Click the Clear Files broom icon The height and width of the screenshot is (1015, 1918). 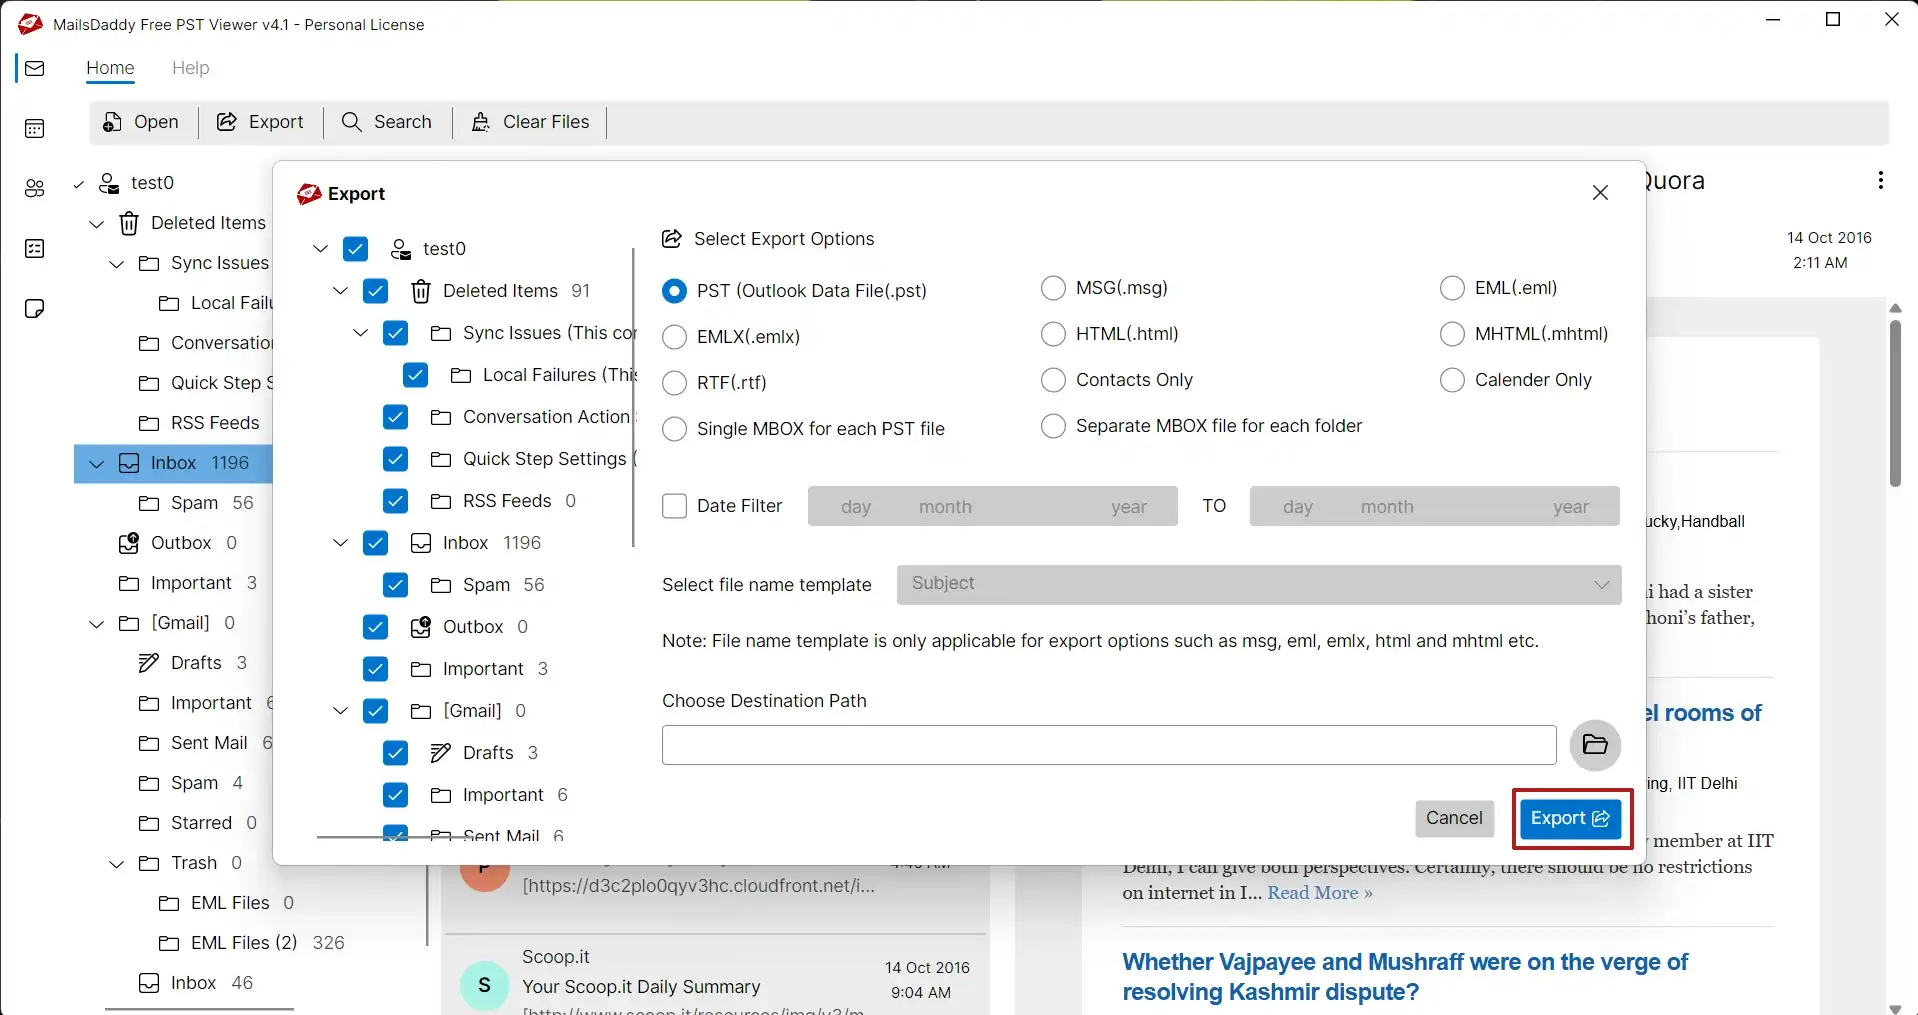pyautogui.click(x=481, y=122)
